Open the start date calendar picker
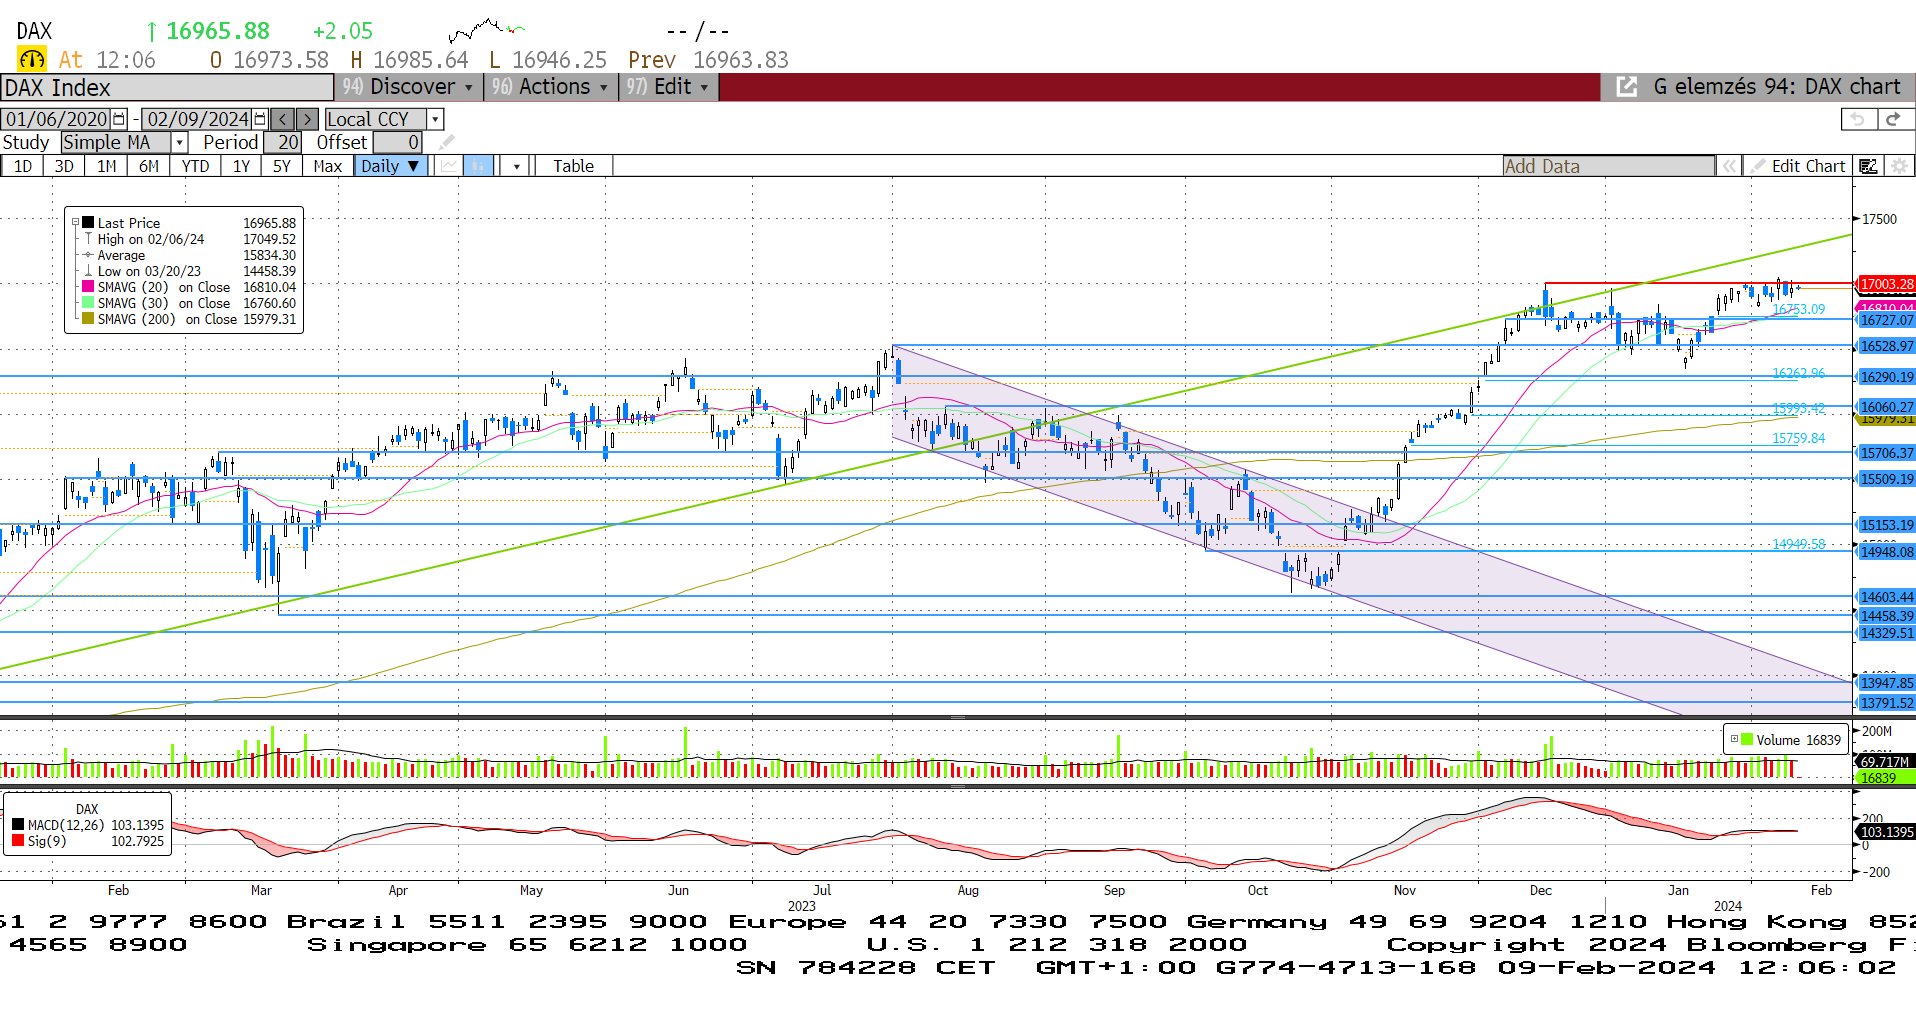This screenshot has height=1023, width=1916. click(119, 119)
